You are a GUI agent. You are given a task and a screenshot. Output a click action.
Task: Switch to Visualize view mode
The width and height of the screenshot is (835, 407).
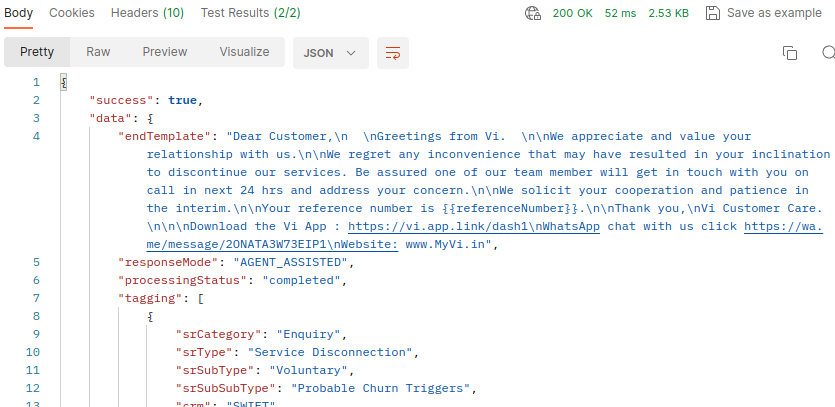244,52
